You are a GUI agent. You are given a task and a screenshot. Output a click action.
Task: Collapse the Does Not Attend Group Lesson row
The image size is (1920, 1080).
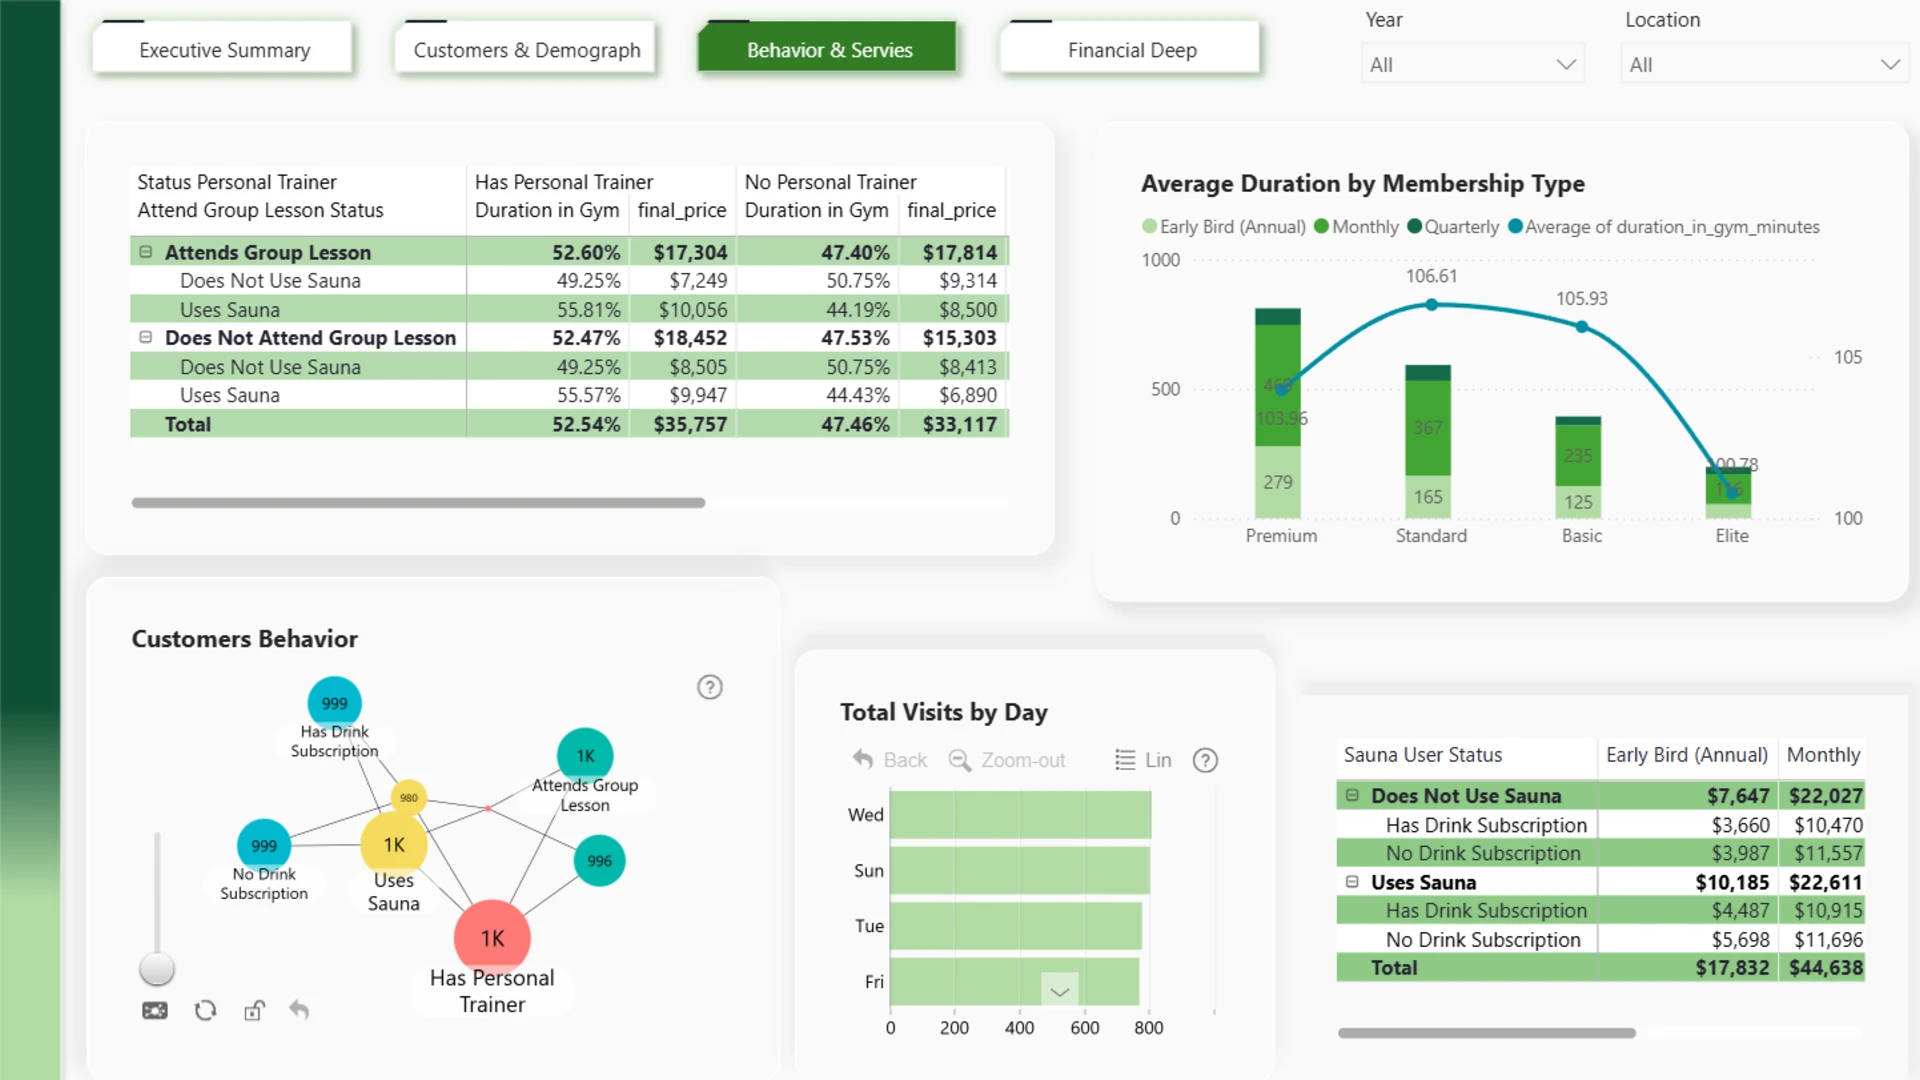click(x=146, y=338)
